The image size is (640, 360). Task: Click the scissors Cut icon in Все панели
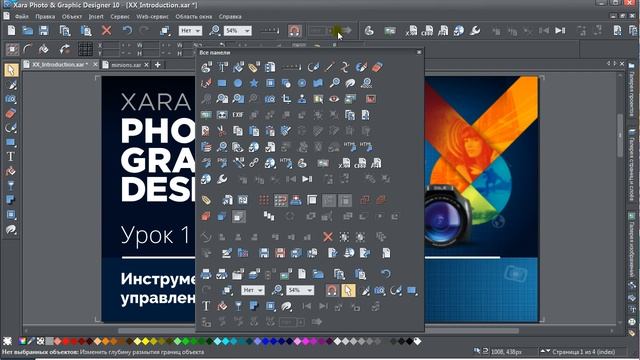click(x=222, y=131)
